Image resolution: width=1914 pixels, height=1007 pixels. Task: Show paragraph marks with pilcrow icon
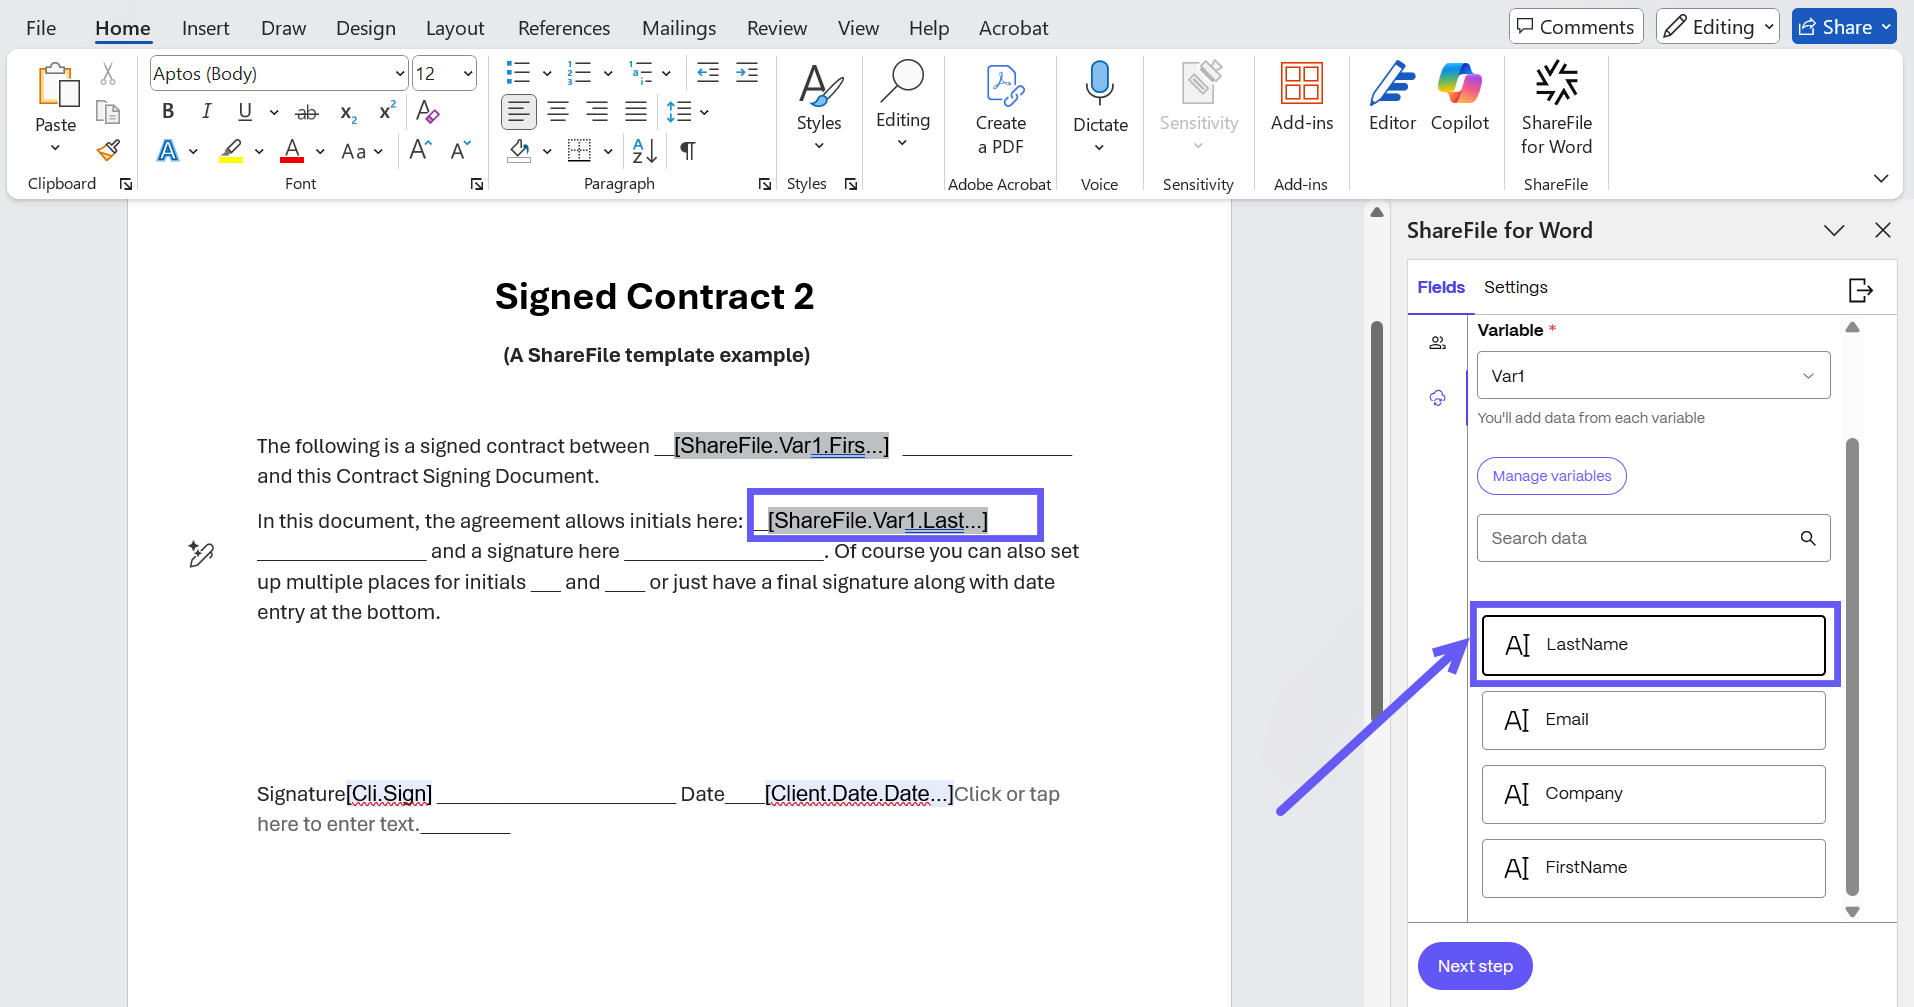click(688, 151)
